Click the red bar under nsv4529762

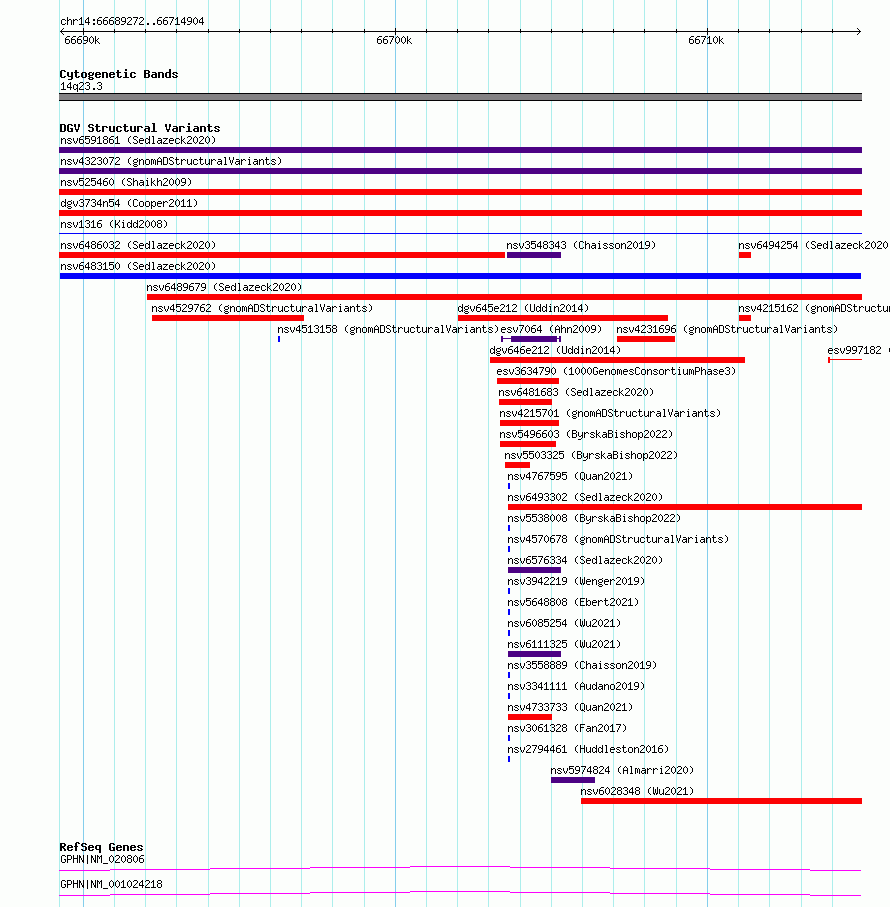click(x=228, y=318)
